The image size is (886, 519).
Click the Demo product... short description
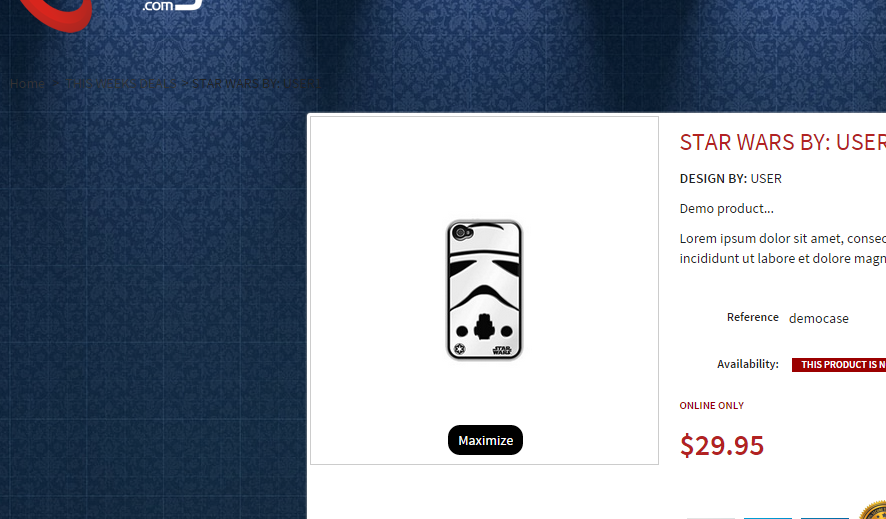[727, 208]
